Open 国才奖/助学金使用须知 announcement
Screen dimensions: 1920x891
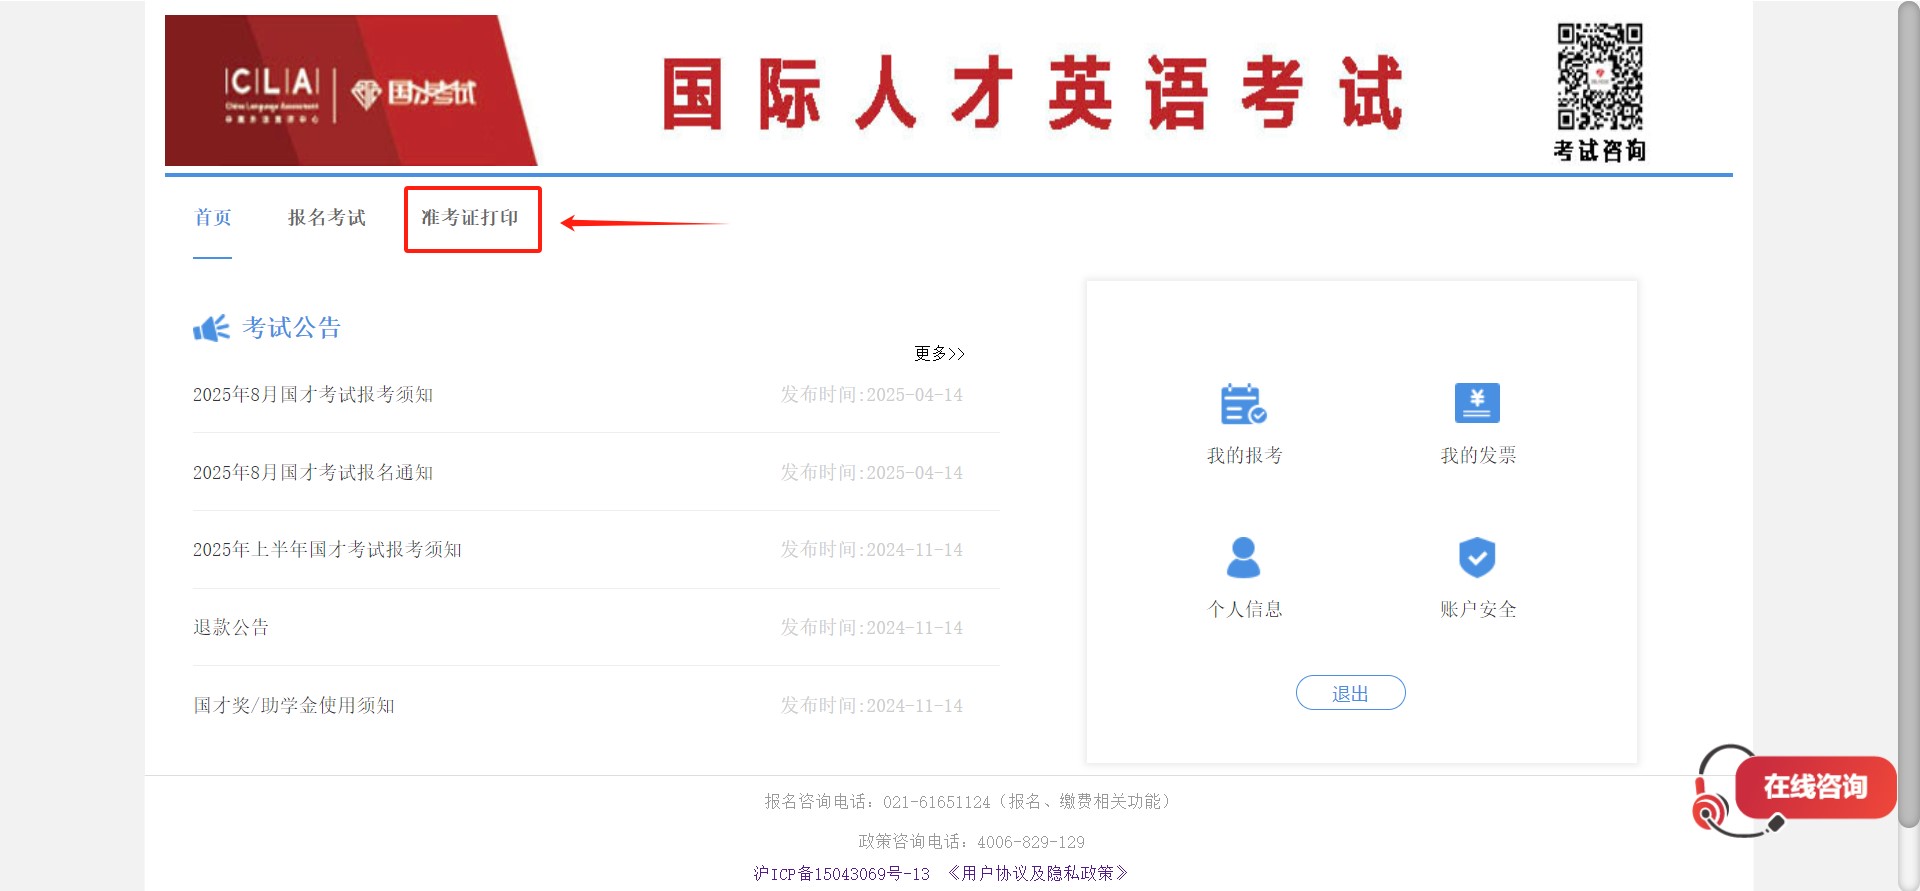click(x=294, y=706)
